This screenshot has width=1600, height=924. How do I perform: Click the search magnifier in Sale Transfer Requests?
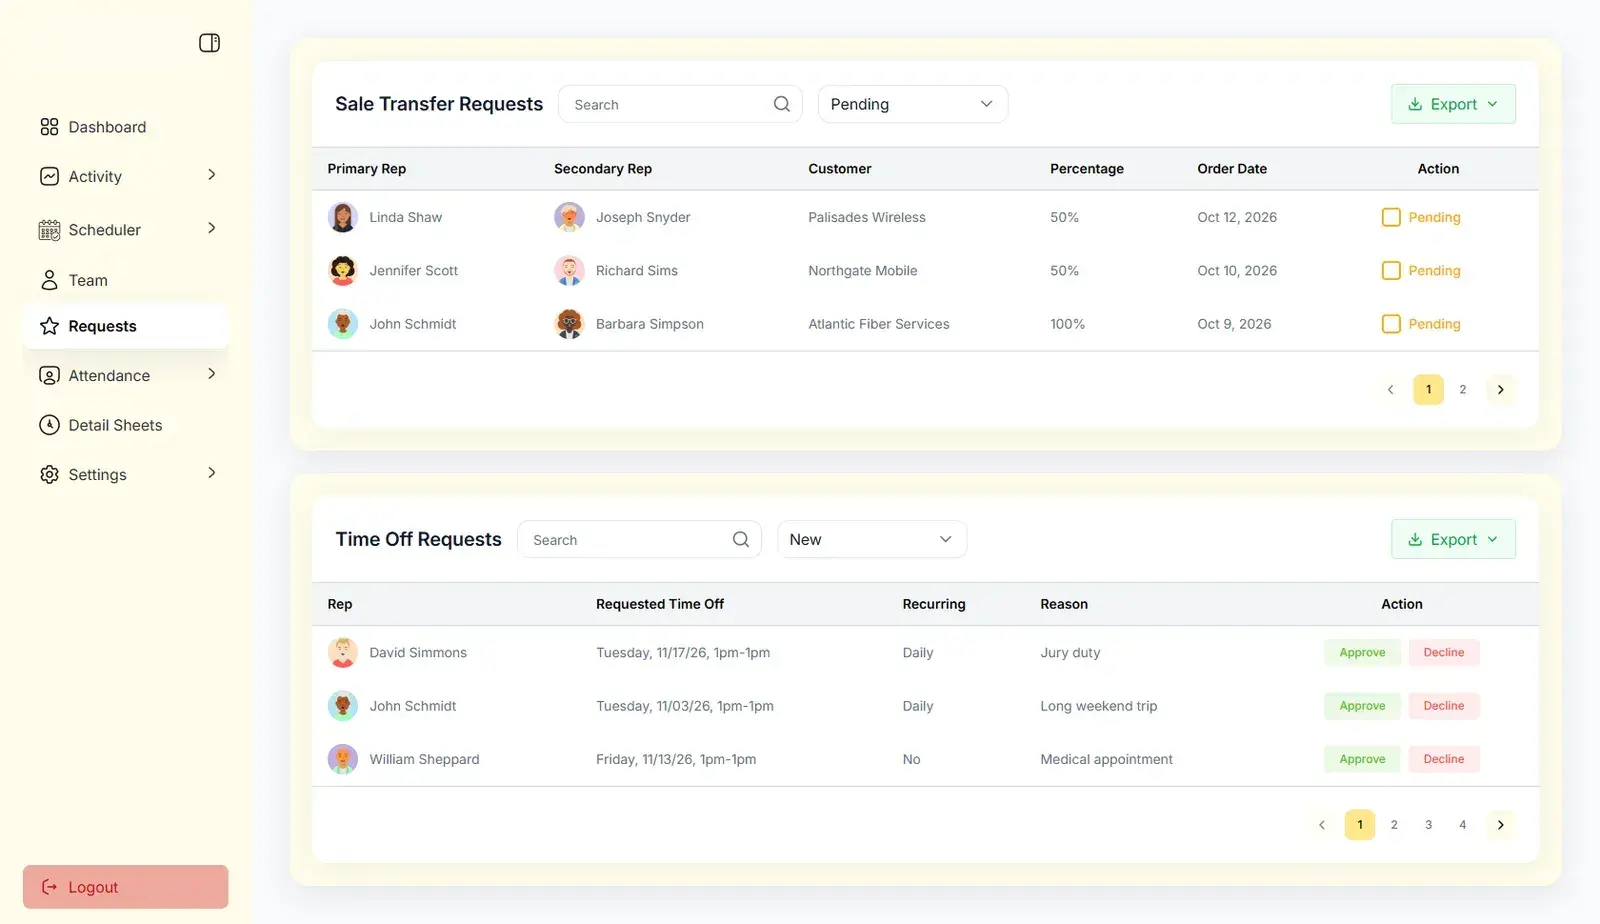click(x=782, y=104)
